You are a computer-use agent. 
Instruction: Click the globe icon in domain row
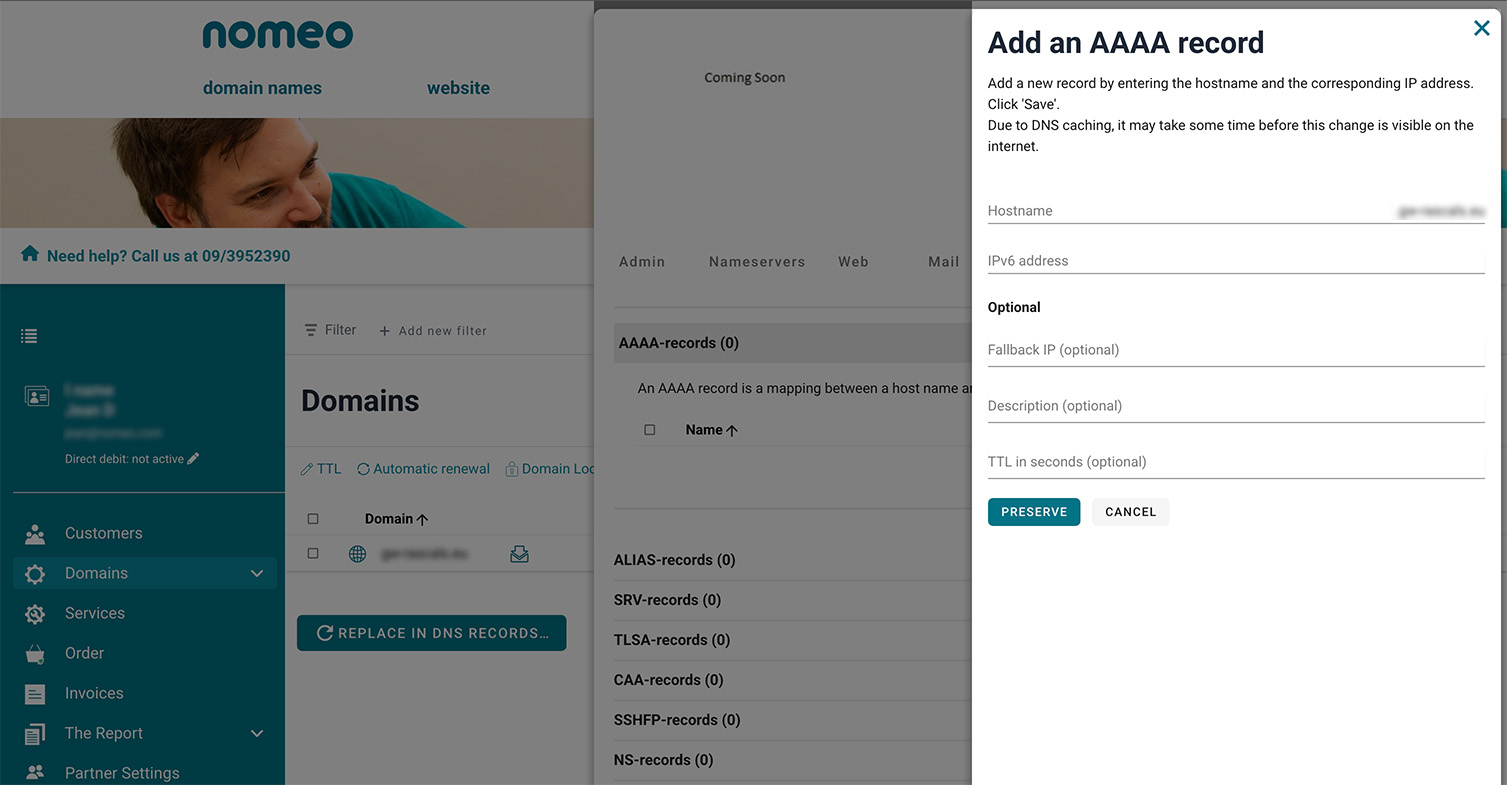pos(357,554)
